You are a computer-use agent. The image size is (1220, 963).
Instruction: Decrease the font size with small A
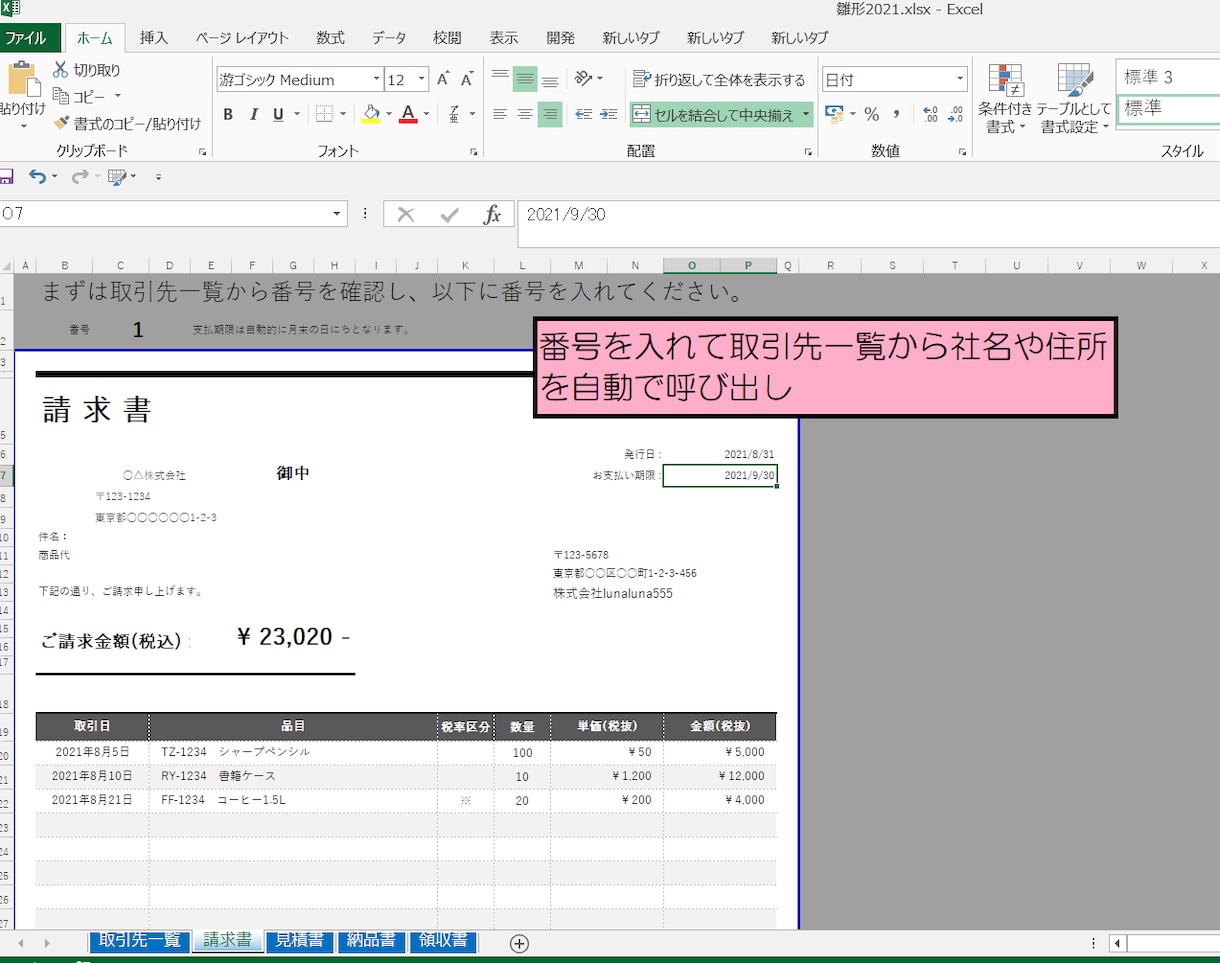[x=466, y=80]
